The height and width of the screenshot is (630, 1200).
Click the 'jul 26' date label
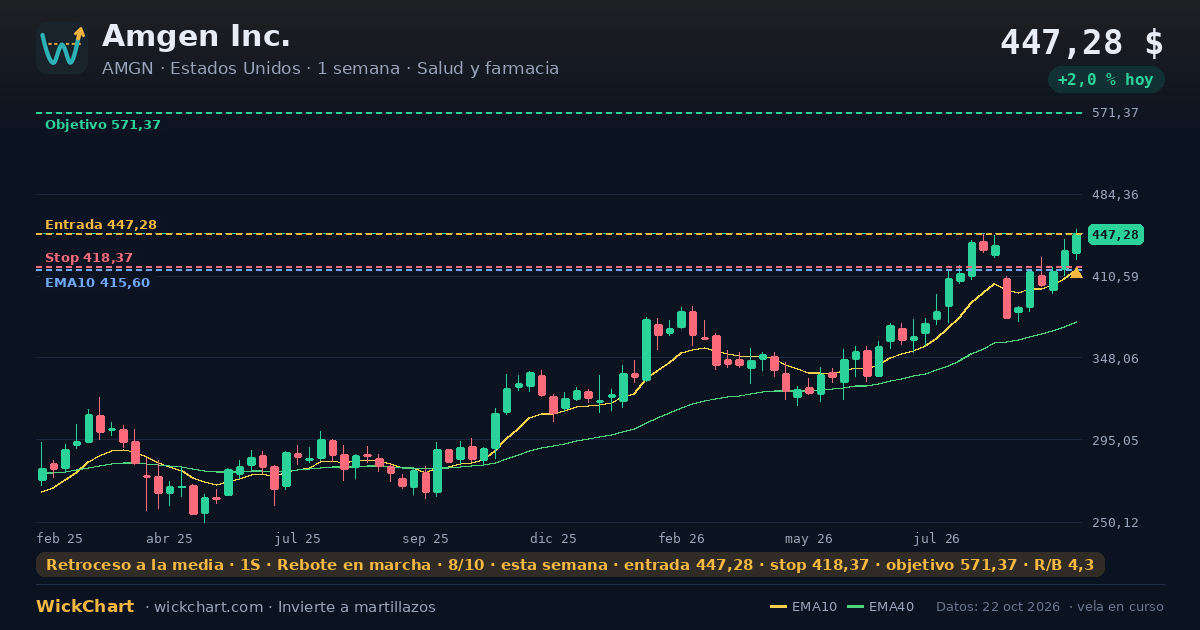point(938,538)
